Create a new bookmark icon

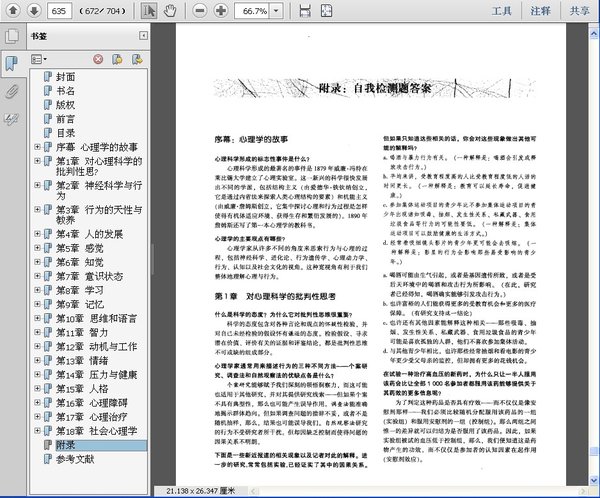pos(117,59)
